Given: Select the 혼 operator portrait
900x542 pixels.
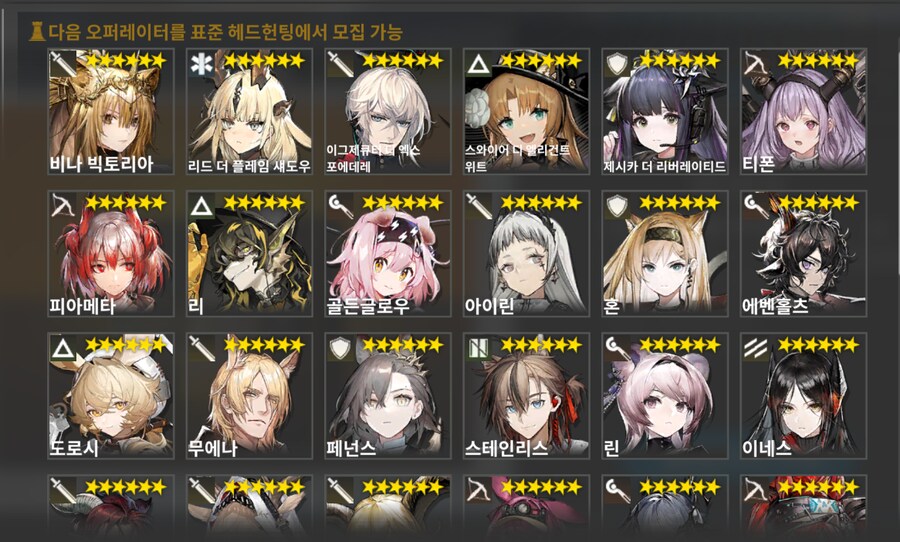Looking at the screenshot, I should 665,254.
